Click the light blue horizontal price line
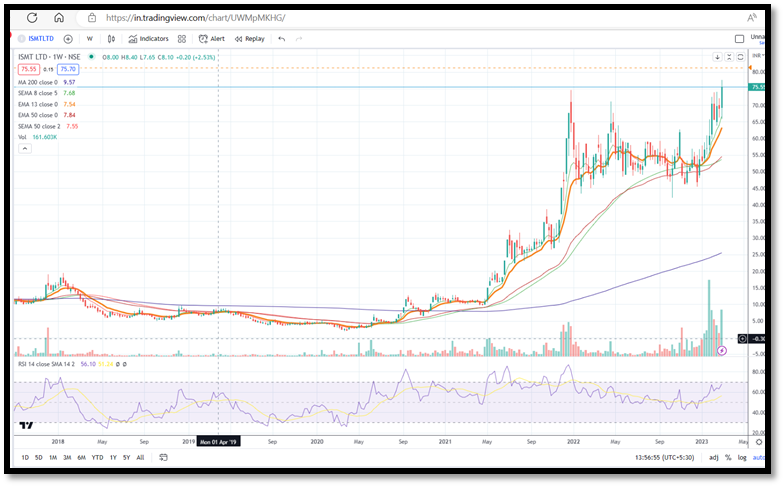This screenshot has height=487, width=784. pyautogui.click(x=381, y=88)
